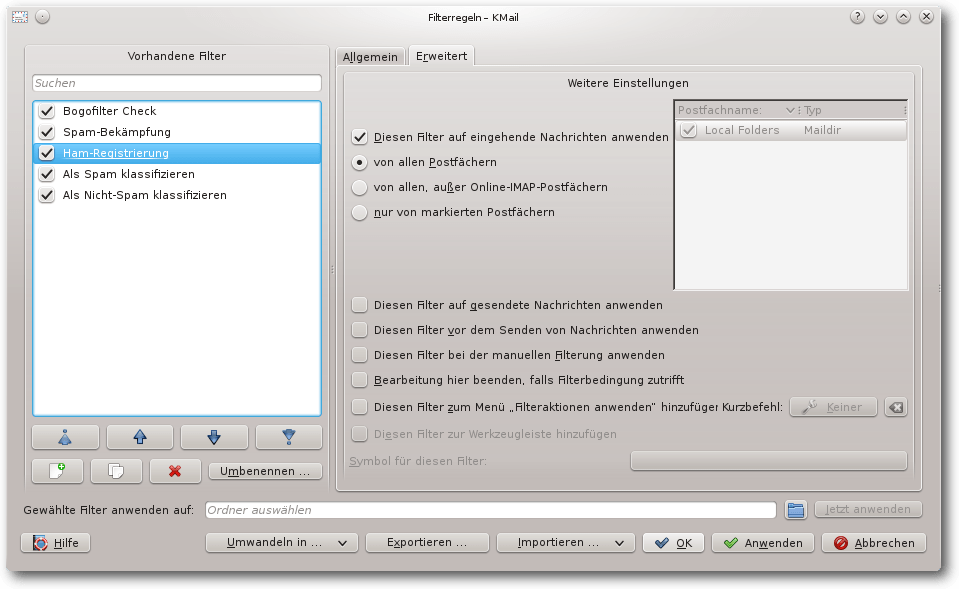Enable applying filter to sent messages
This screenshot has width=959, height=589.
pos(360,305)
